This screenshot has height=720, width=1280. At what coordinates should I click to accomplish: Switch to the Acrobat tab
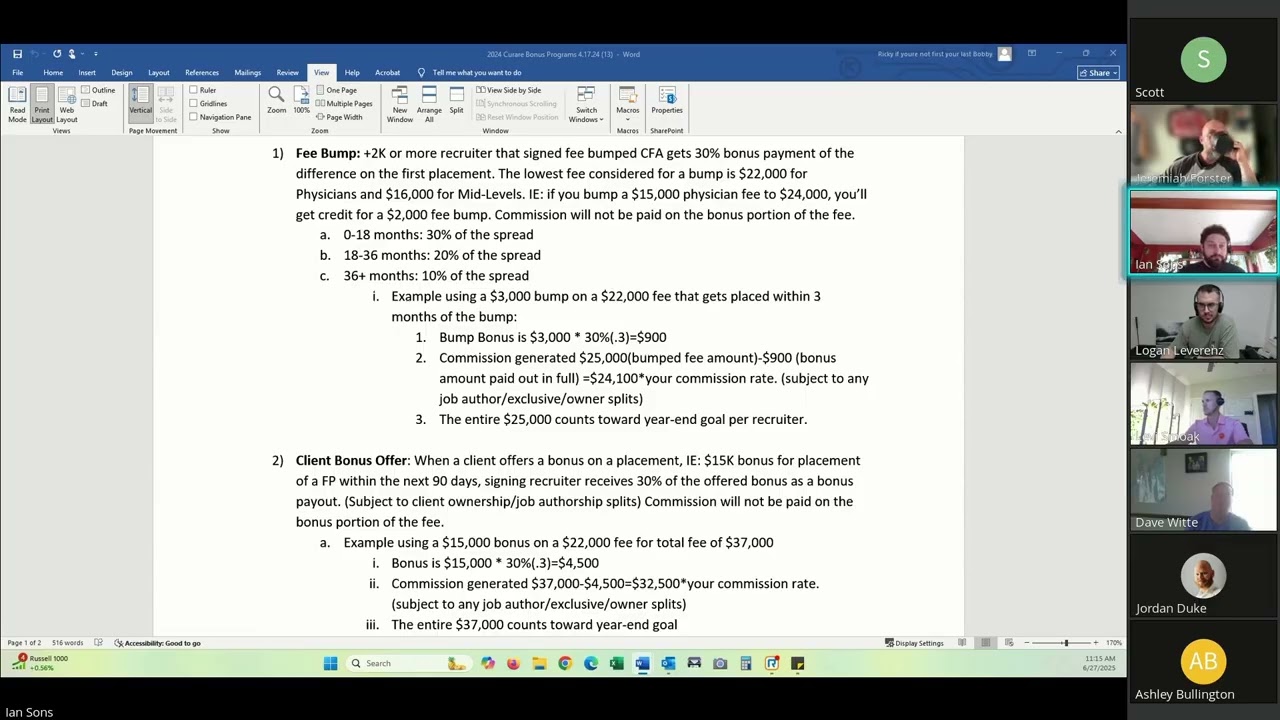coord(388,73)
